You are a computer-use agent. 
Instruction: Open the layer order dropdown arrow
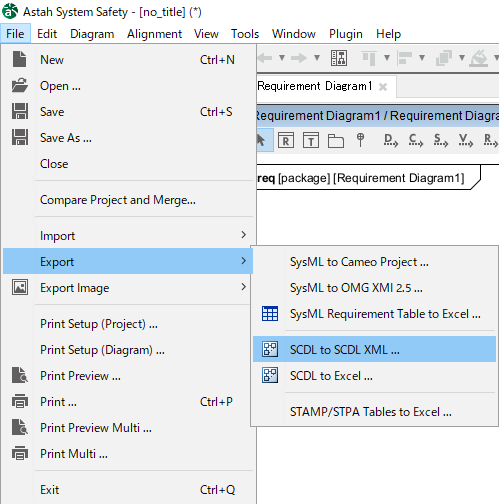coord(462,58)
